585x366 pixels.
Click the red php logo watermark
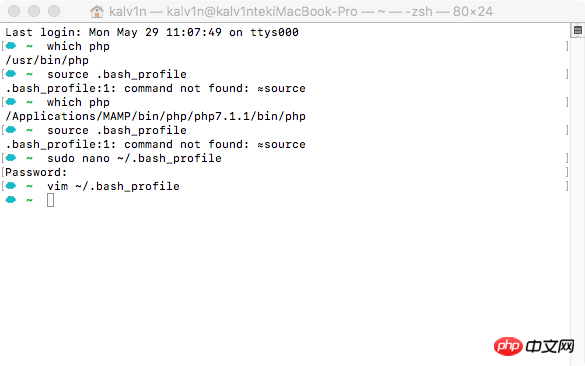pos(508,346)
